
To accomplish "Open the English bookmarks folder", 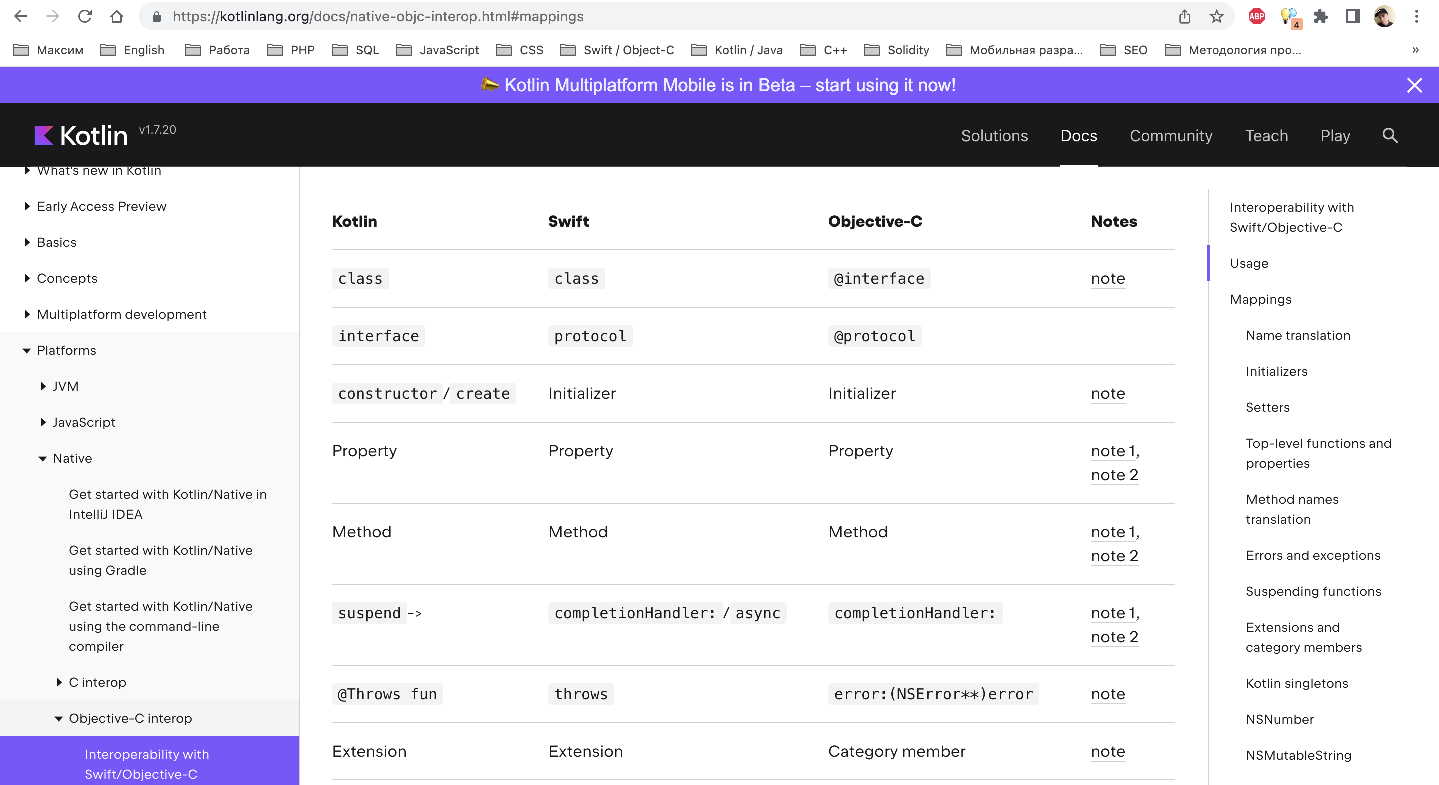I will point(133,50).
